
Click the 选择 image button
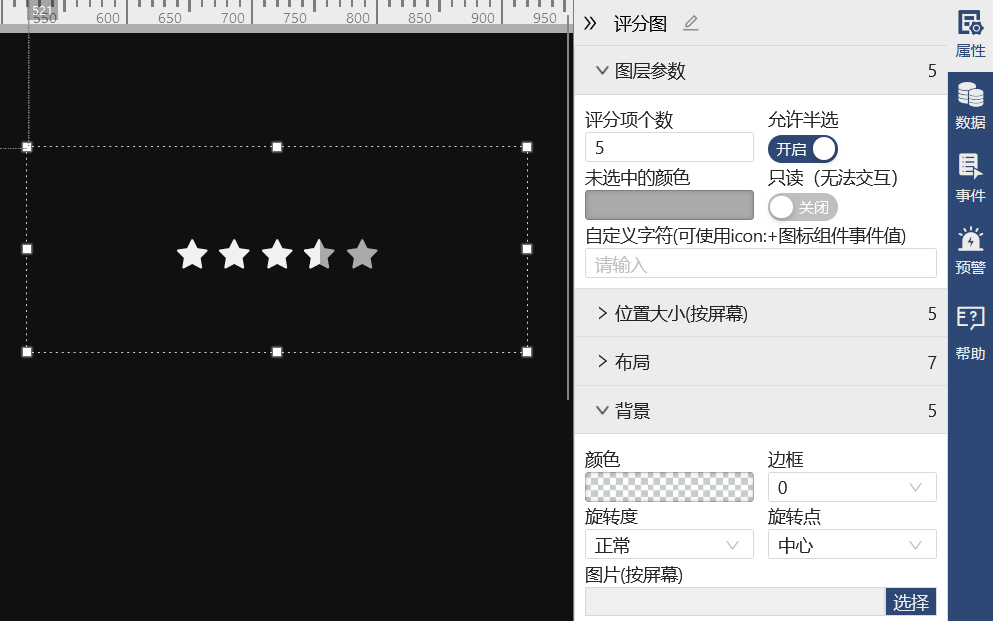[911, 602]
